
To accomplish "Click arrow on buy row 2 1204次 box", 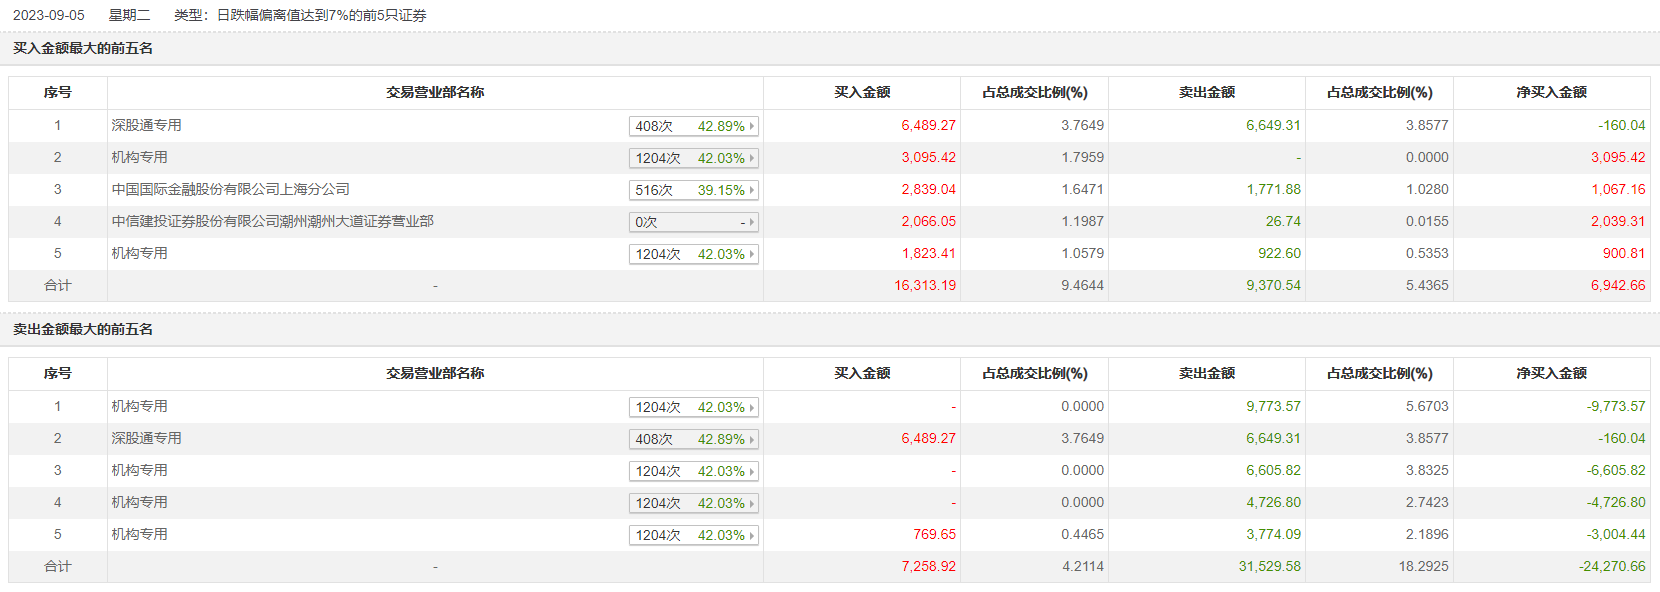I will pyautogui.click(x=752, y=158).
